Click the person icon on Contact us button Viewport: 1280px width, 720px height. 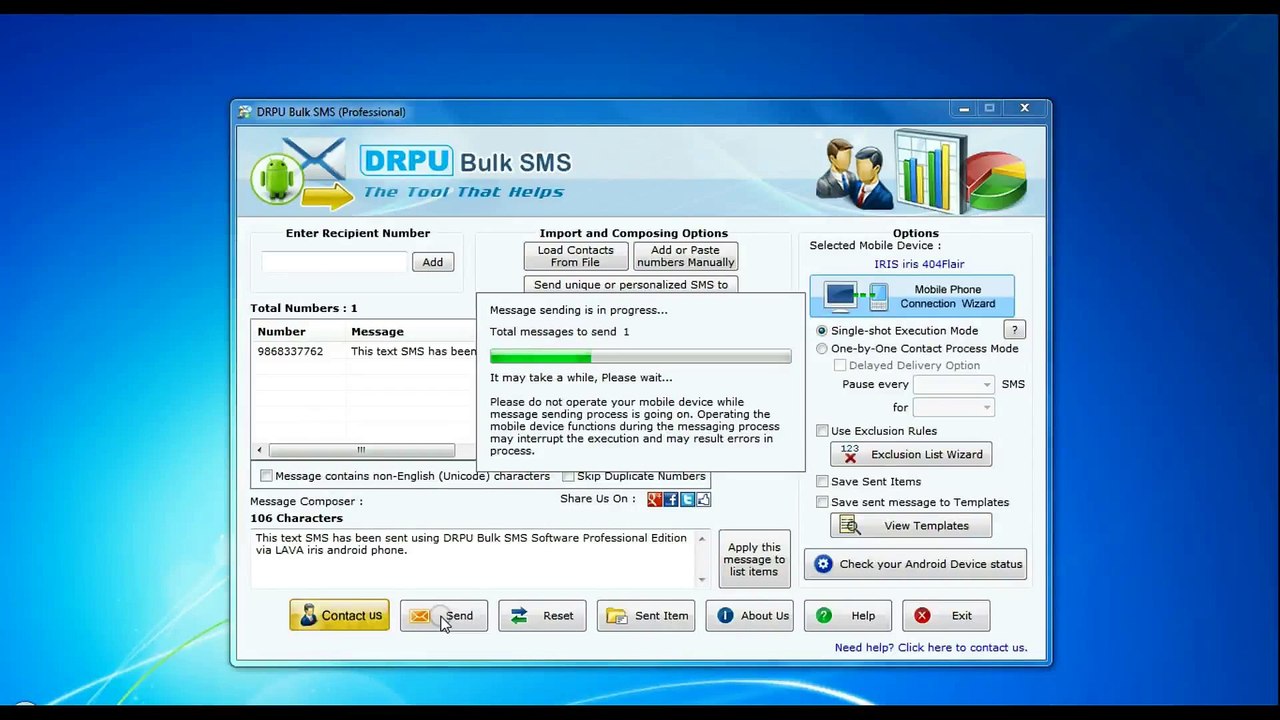308,615
